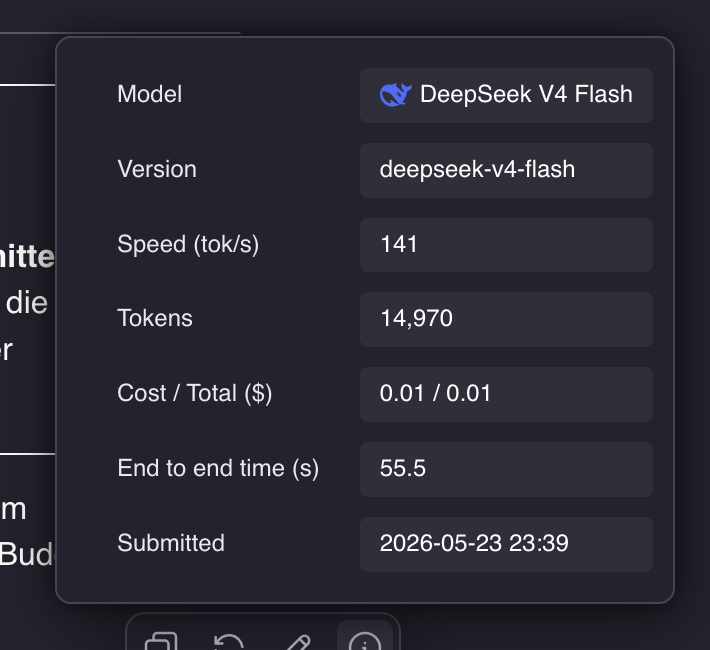This screenshot has height=650, width=710.
Task: Click the Submitted label
Action: tap(171, 543)
